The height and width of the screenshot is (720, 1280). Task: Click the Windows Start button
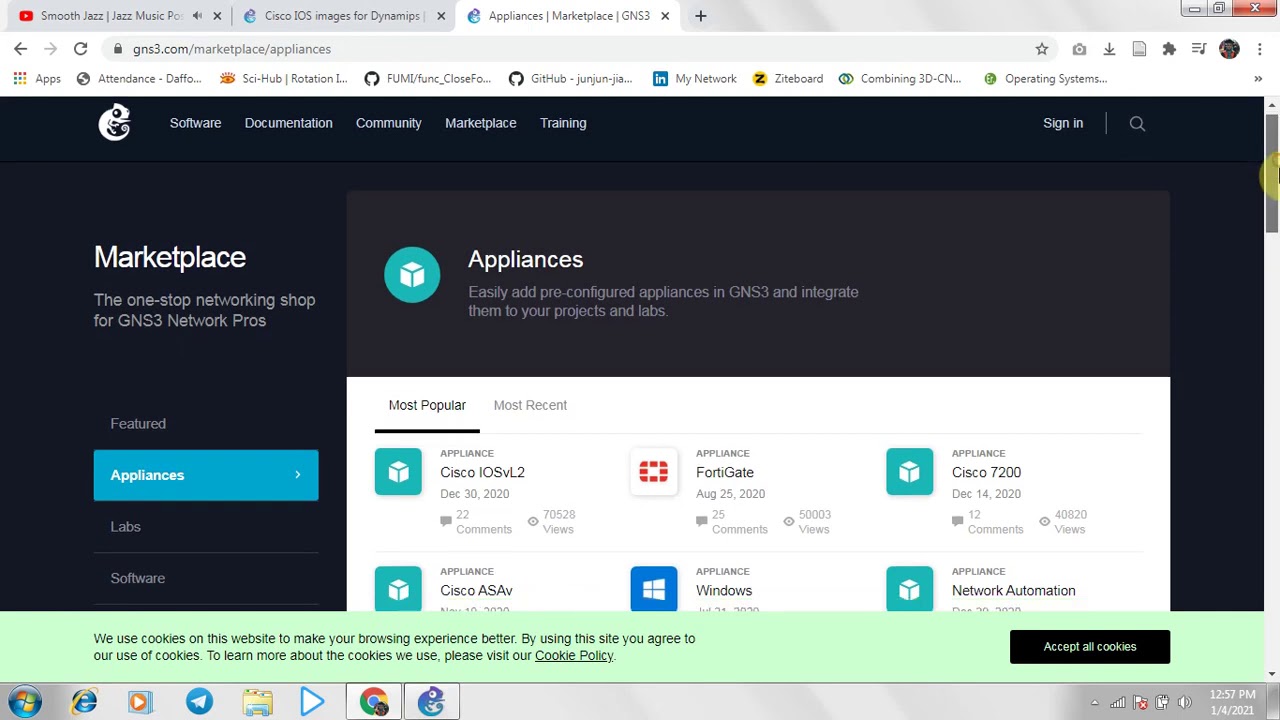tap(25, 702)
